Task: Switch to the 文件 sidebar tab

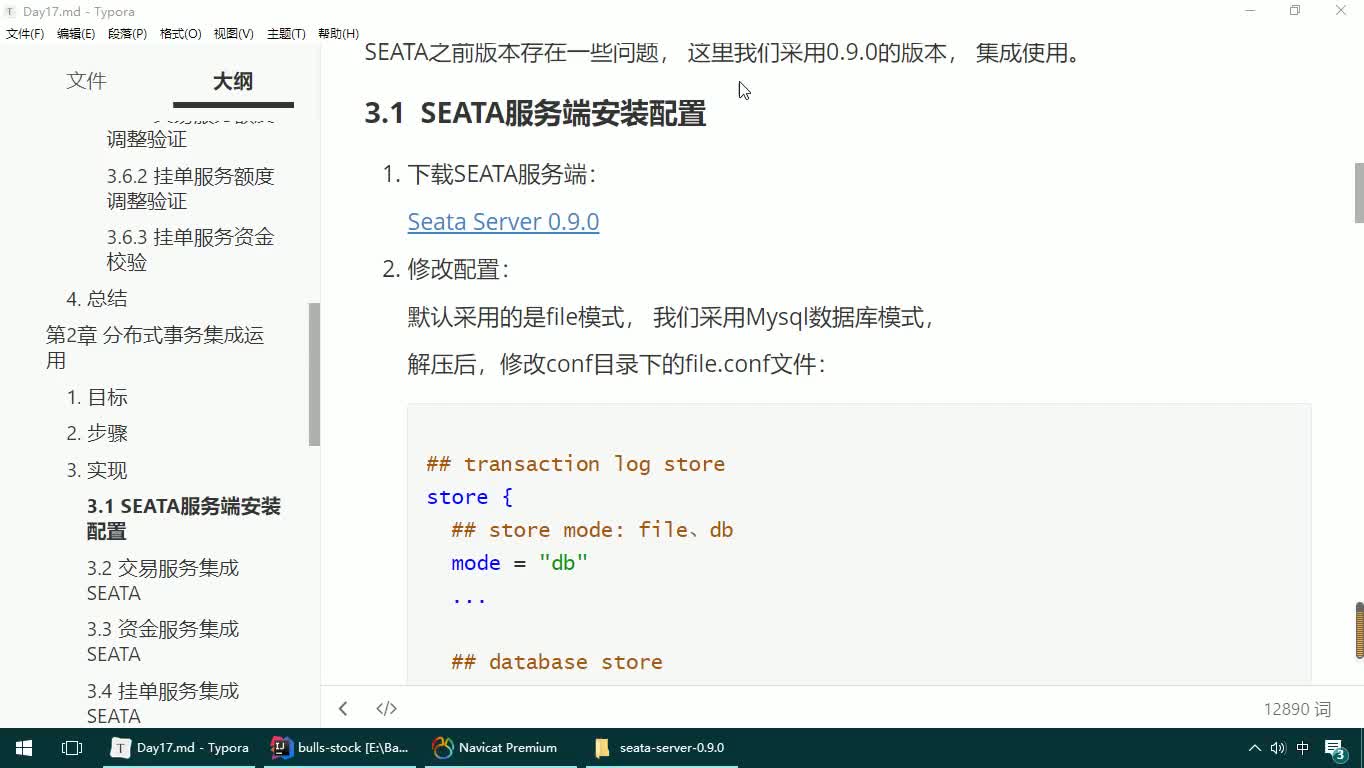Action: (86, 81)
